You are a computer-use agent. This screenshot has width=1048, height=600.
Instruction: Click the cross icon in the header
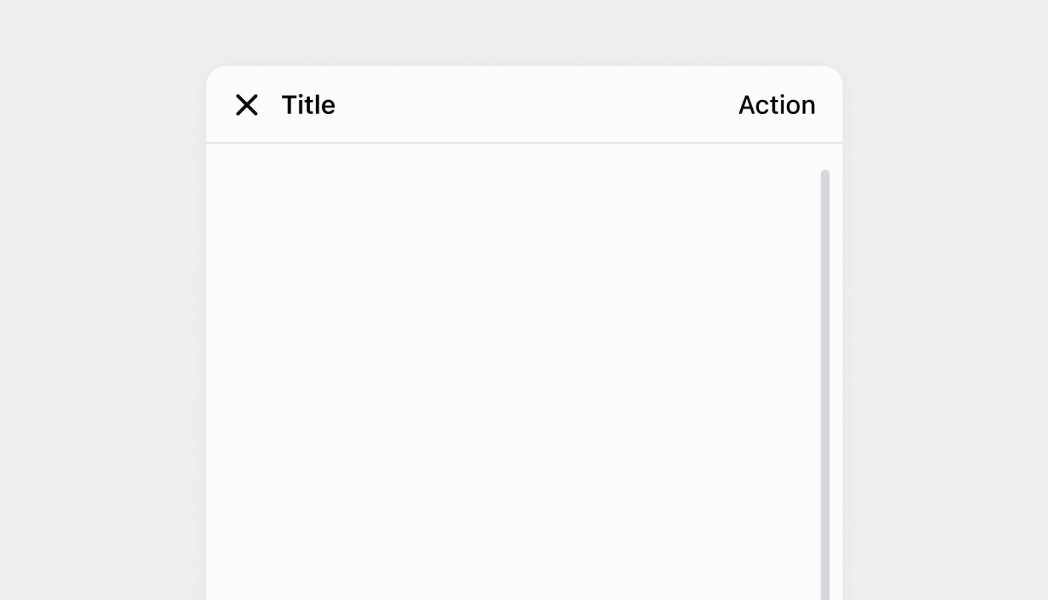[247, 105]
